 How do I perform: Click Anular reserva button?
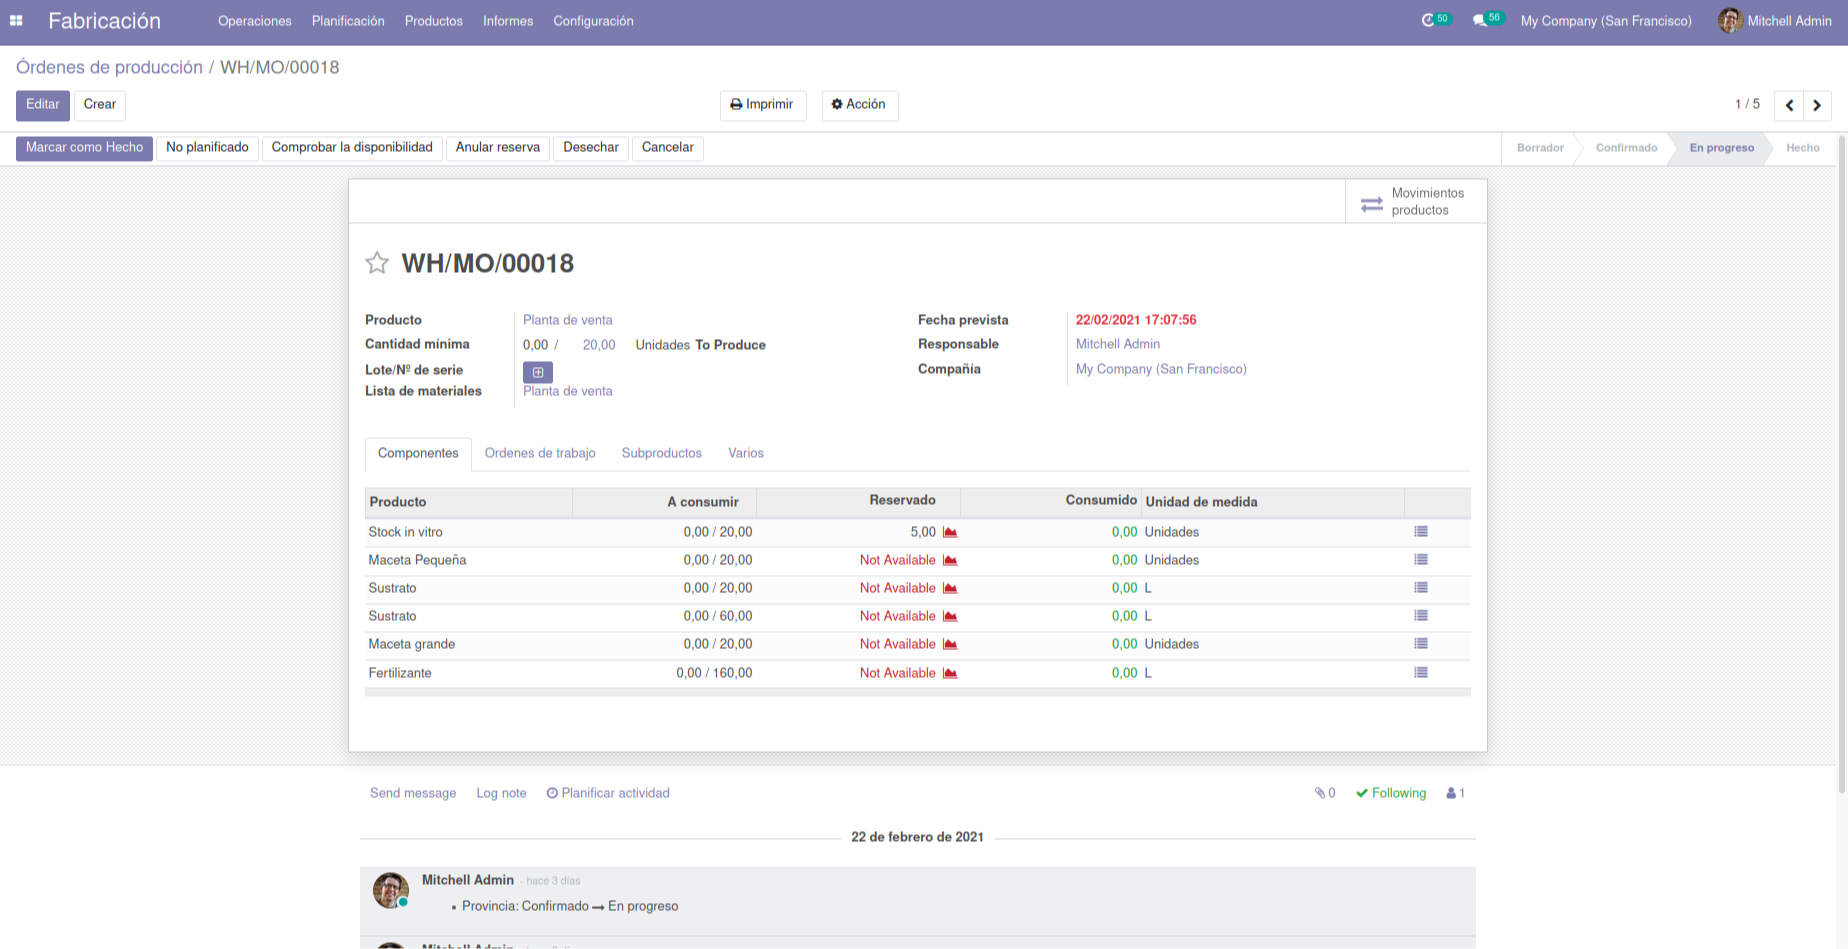coord(498,148)
